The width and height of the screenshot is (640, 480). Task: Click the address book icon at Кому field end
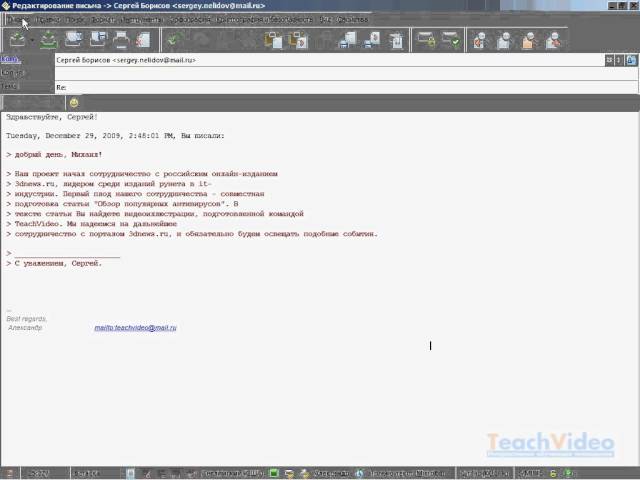[631, 60]
